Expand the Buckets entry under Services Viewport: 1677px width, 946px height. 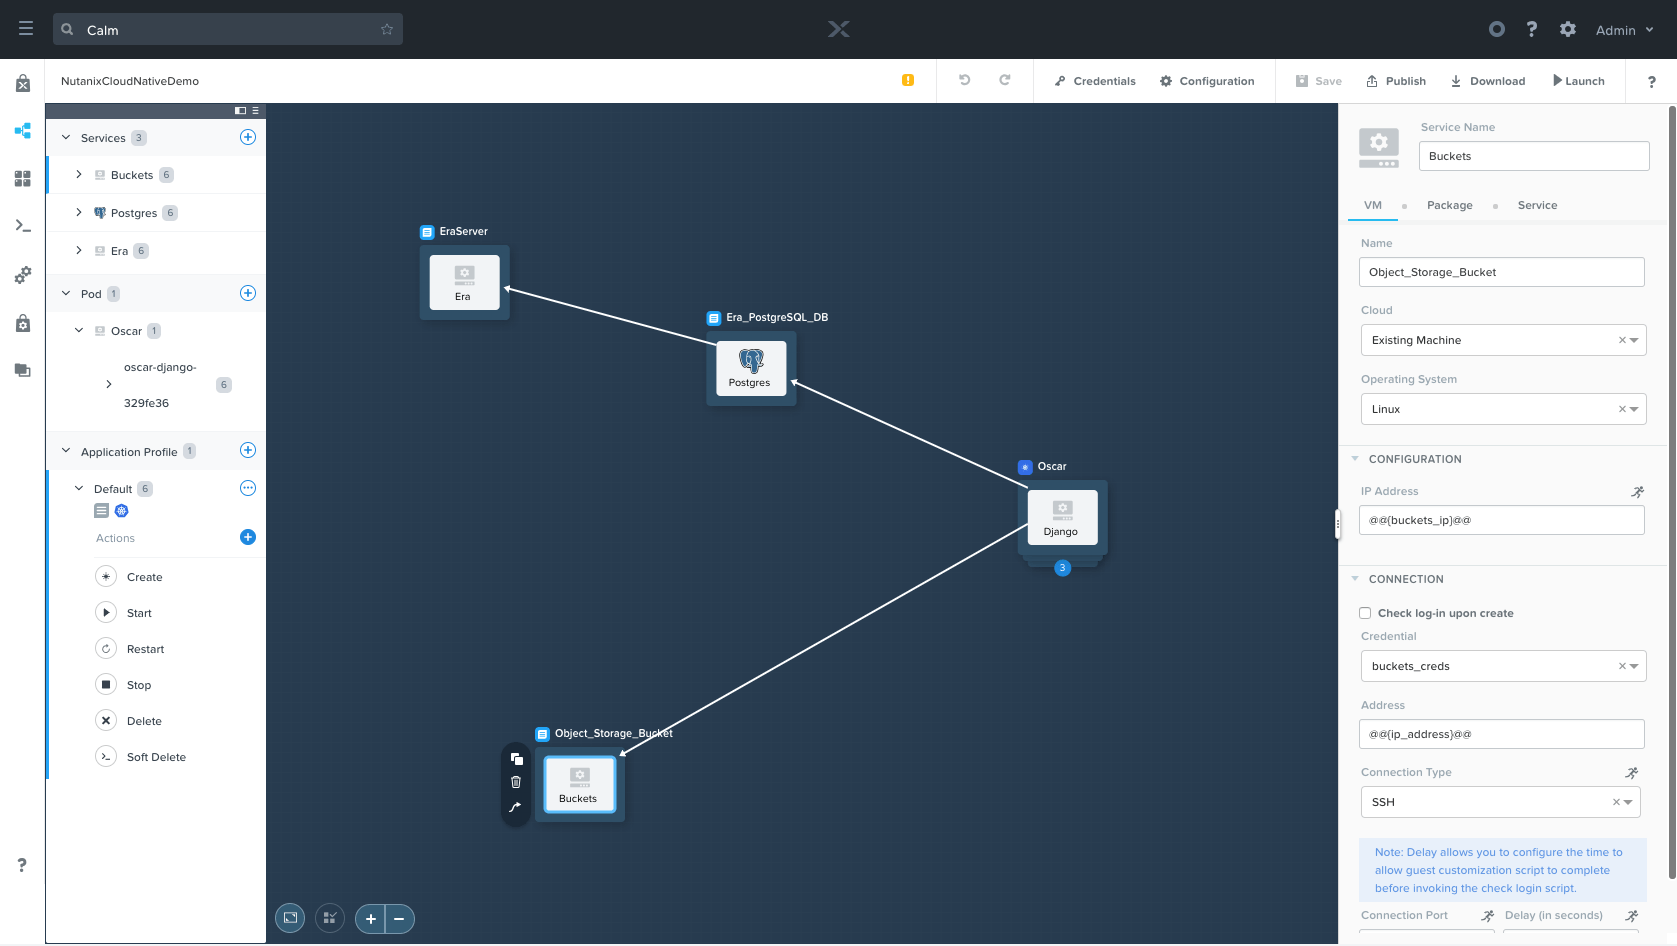pos(79,174)
